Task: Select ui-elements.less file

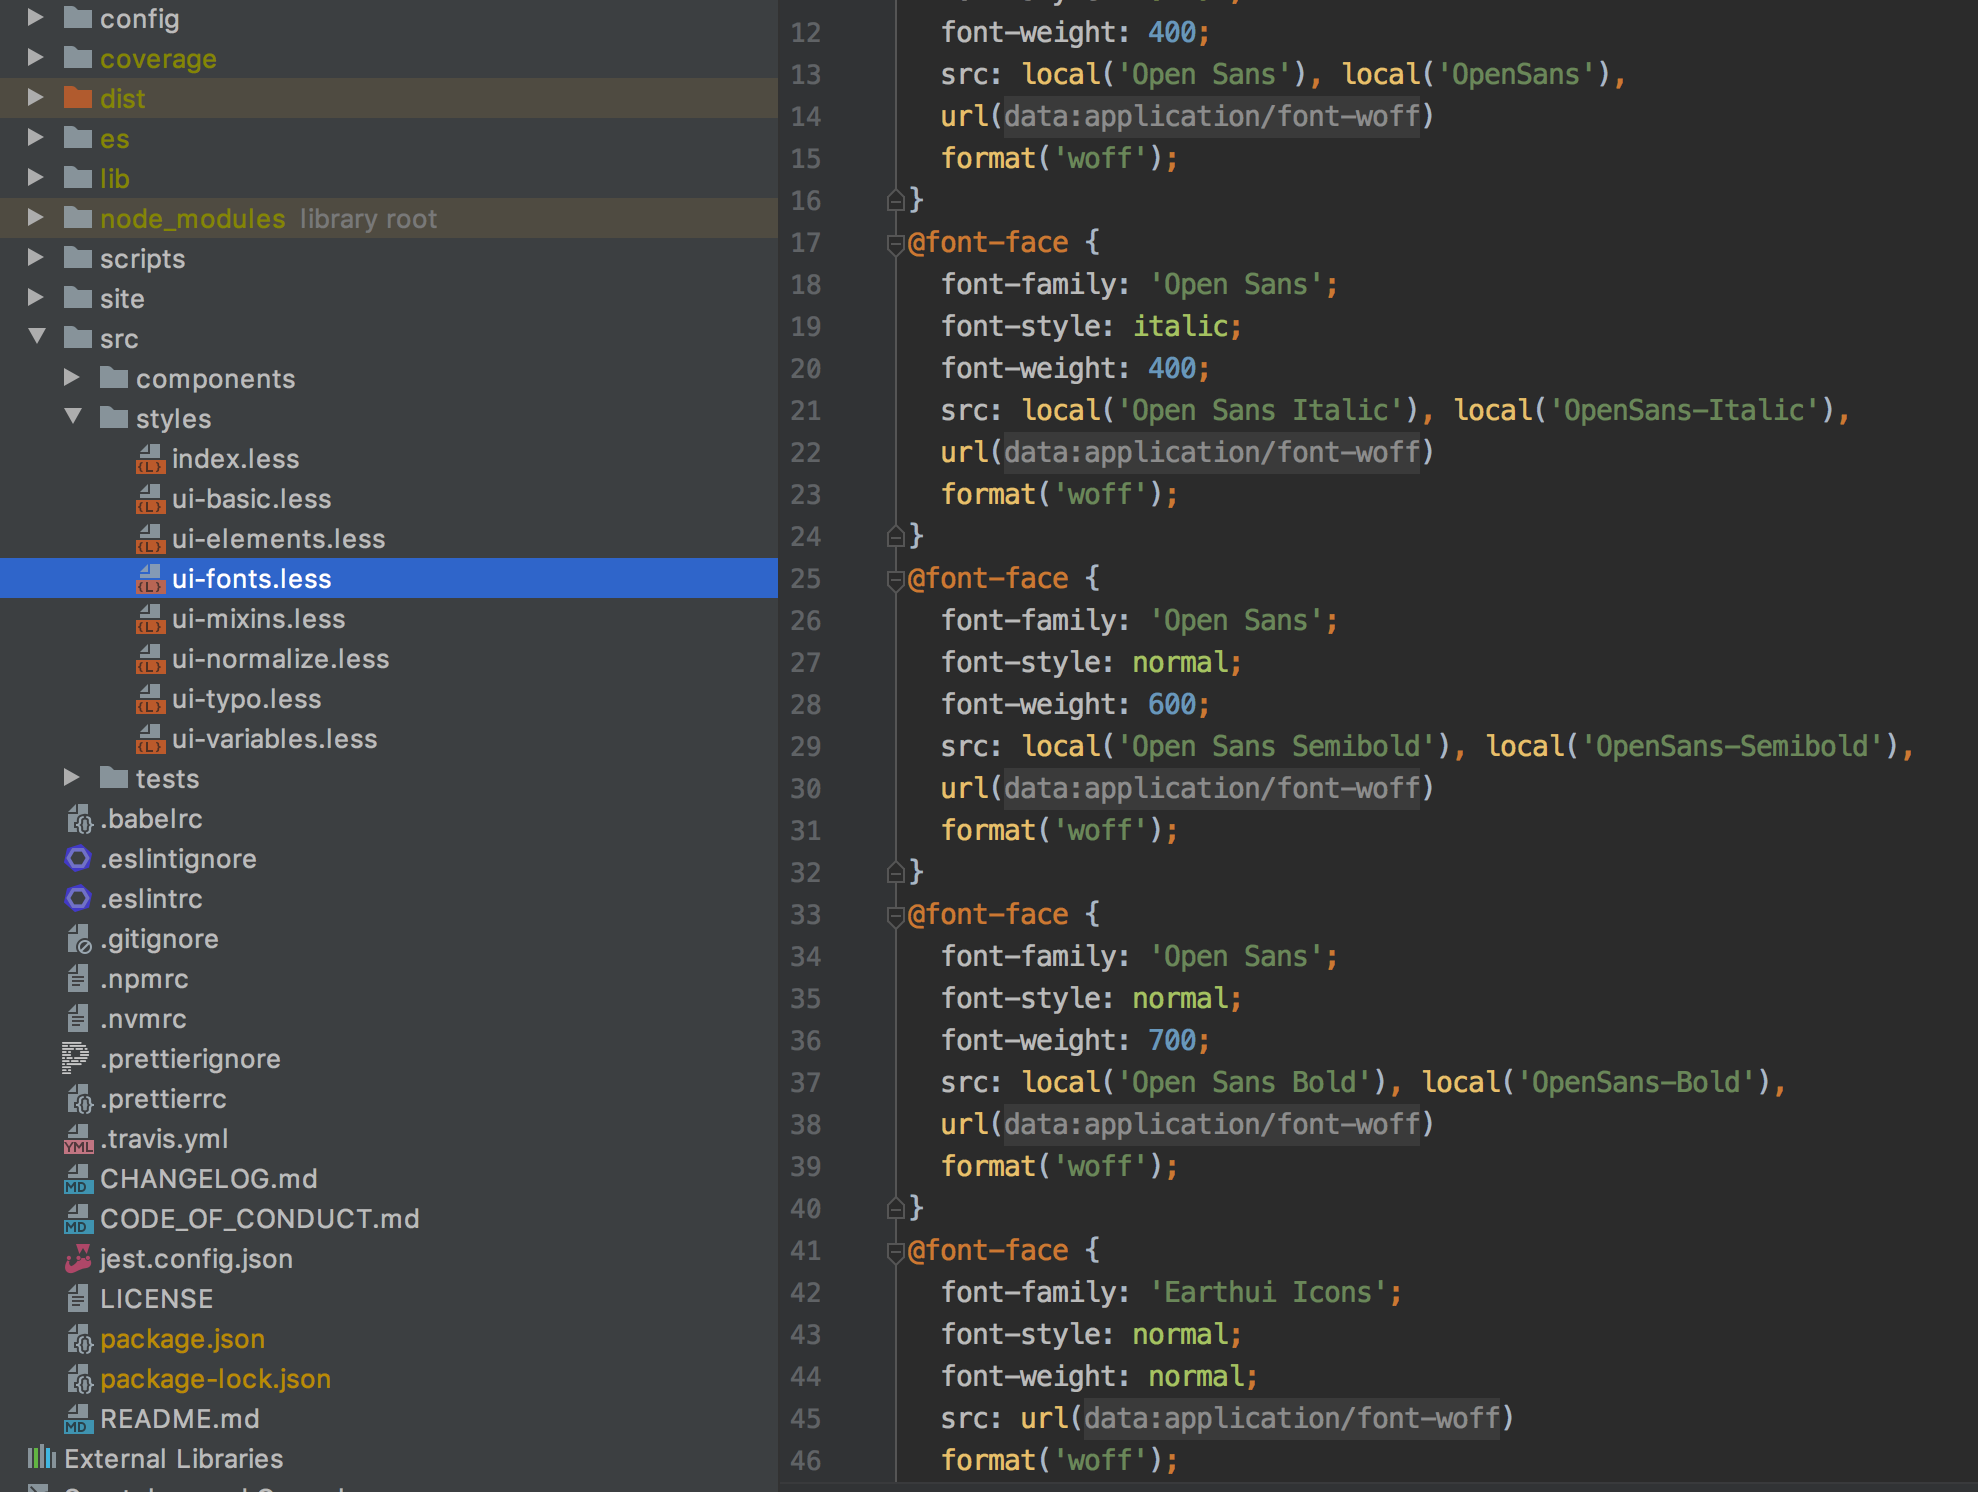Action: point(278,538)
